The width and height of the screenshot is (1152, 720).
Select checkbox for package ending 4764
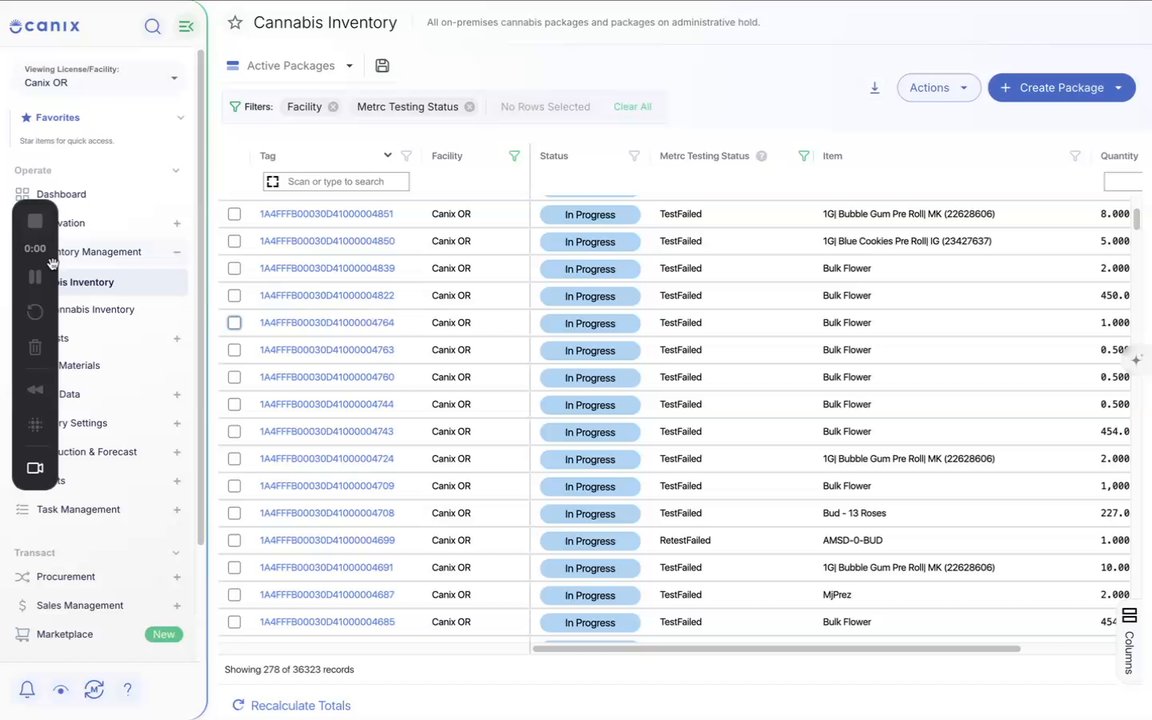[234, 323]
